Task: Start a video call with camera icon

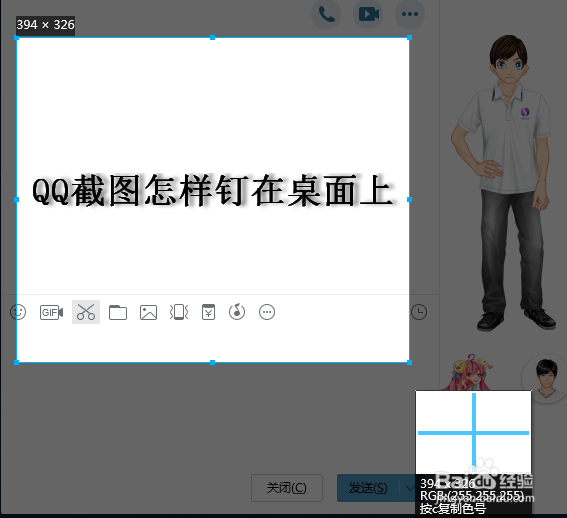Action: point(368,14)
